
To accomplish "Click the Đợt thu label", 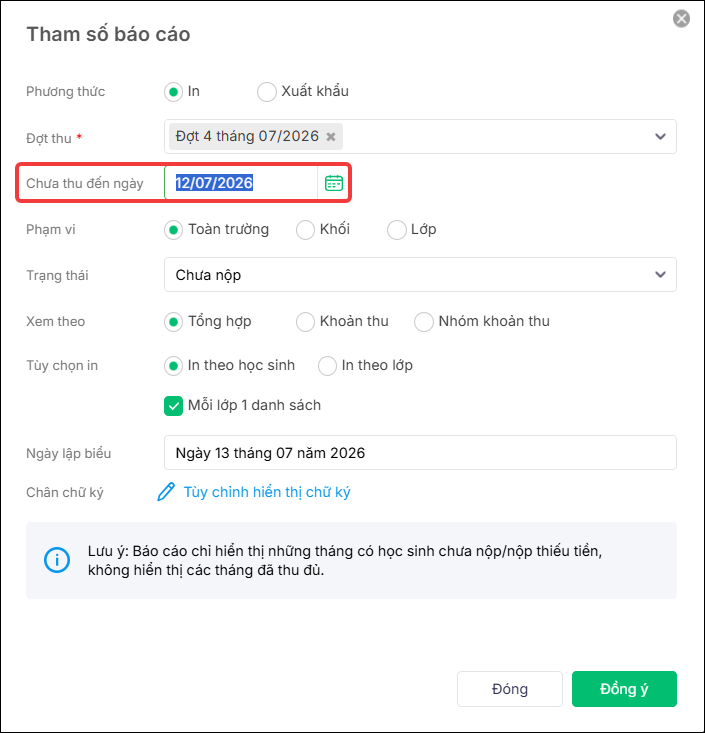I will pos(49,138).
